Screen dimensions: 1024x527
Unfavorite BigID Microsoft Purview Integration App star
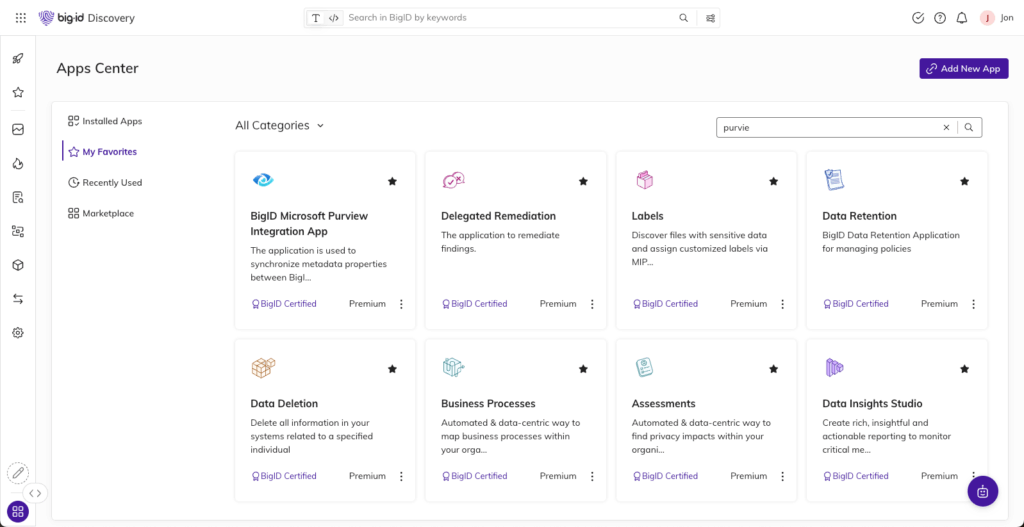pos(392,181)
